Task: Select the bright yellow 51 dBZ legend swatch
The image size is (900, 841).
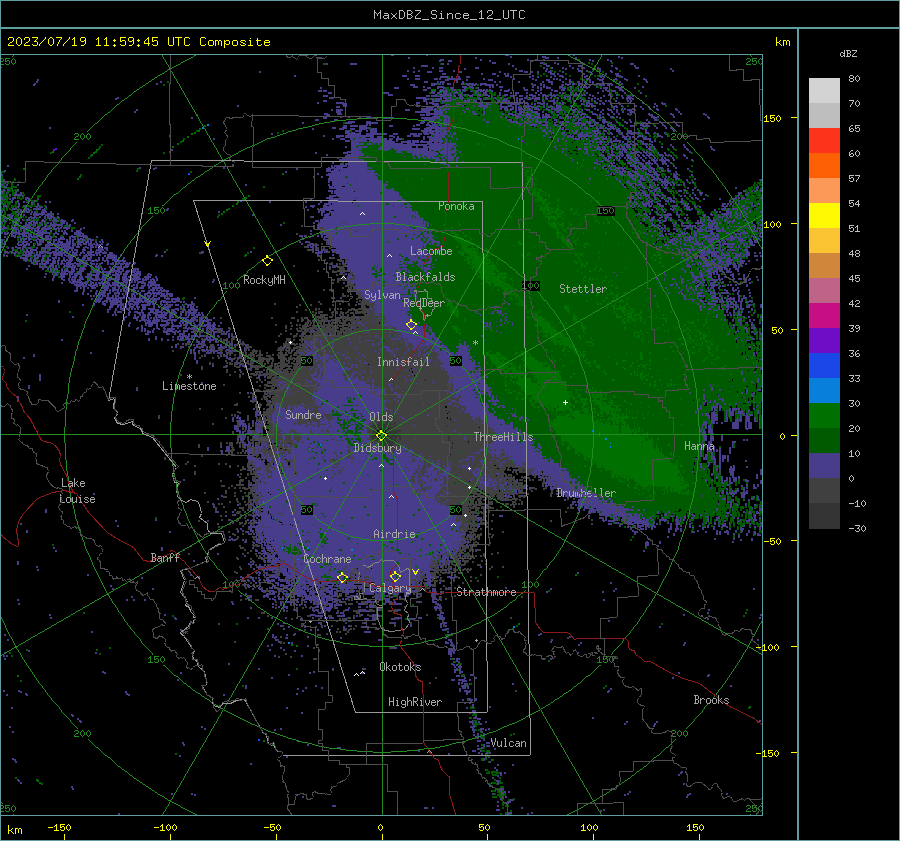Action: 824,215
